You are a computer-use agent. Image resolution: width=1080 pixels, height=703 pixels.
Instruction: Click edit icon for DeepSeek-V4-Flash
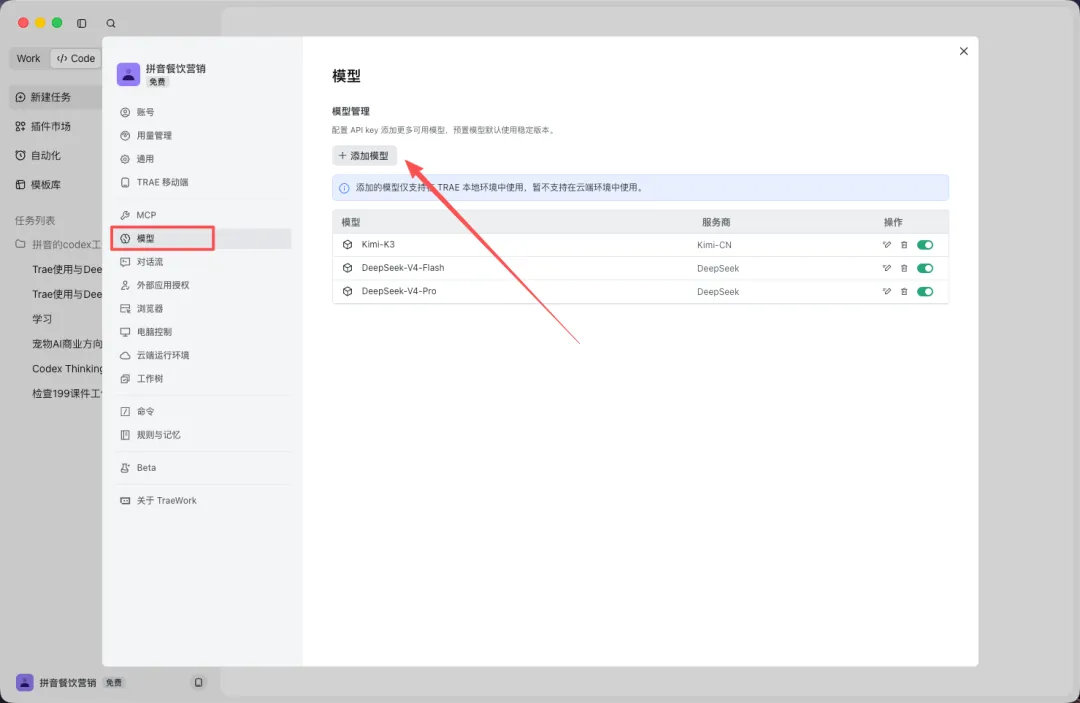click(886, 268)
